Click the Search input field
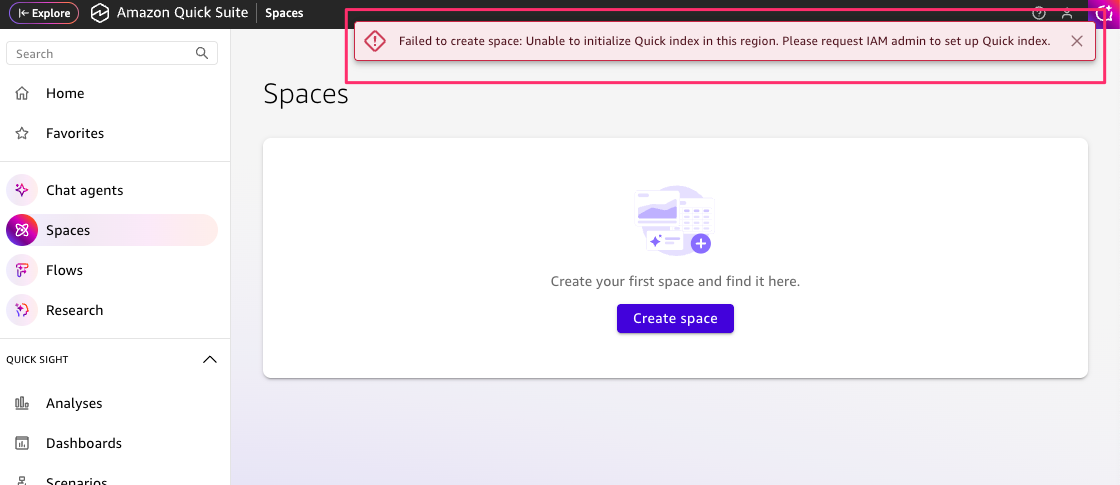Screen dimensions: 1120x485 click(x=111, y=54)
